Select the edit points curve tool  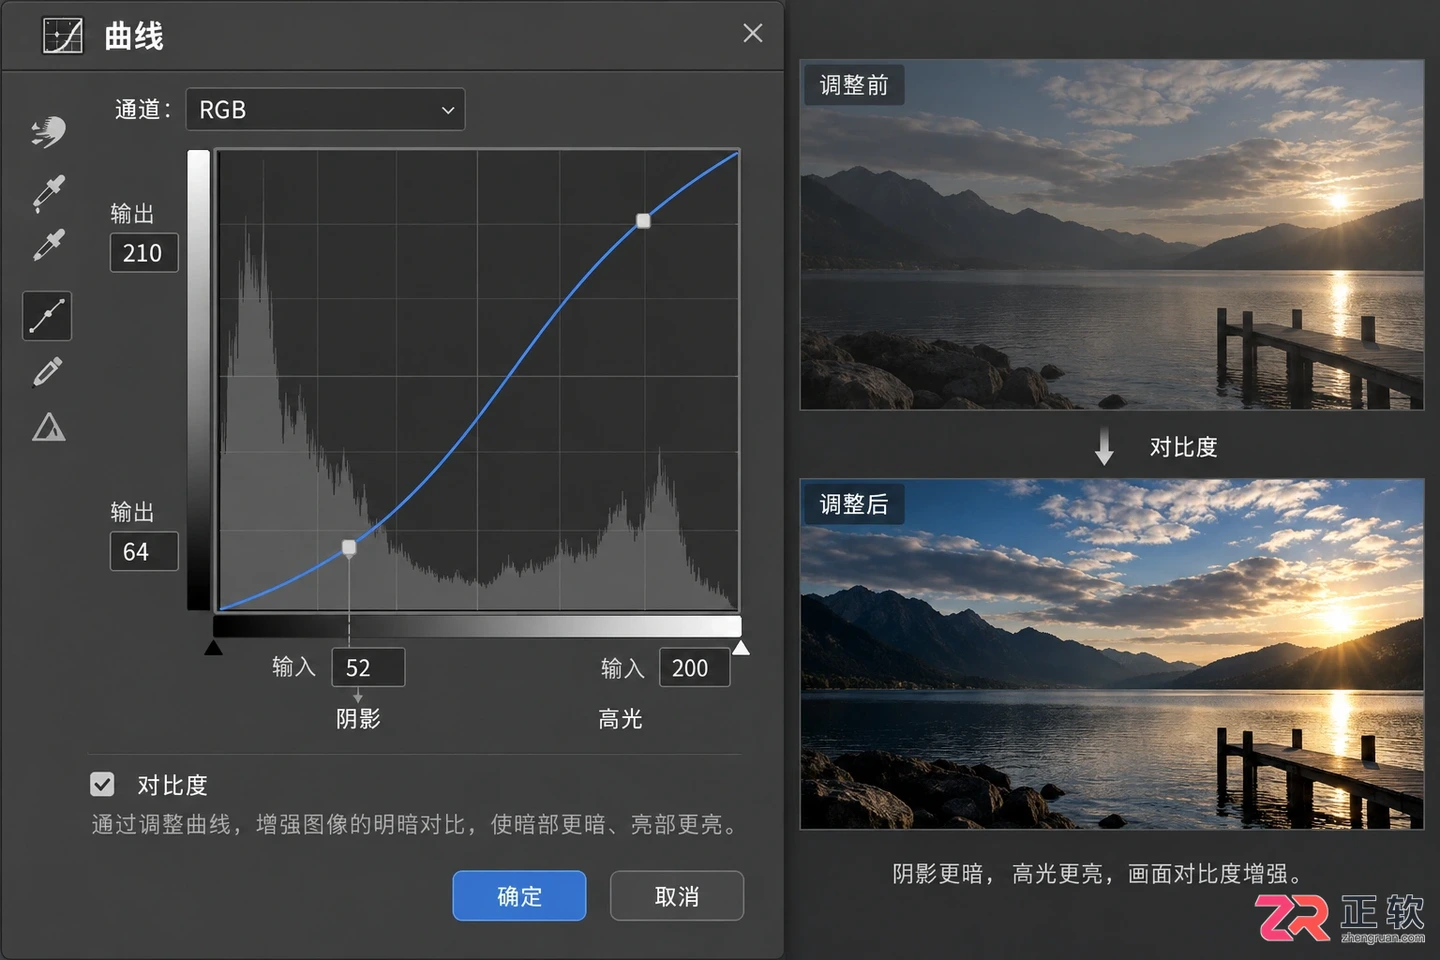point(47,316)
